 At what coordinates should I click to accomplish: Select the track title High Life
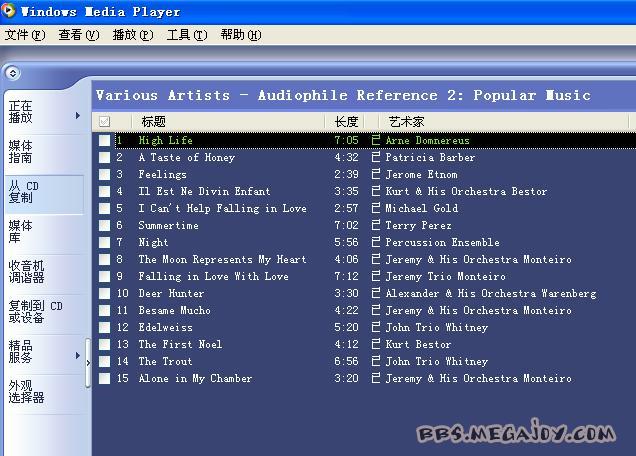[165, 140]
